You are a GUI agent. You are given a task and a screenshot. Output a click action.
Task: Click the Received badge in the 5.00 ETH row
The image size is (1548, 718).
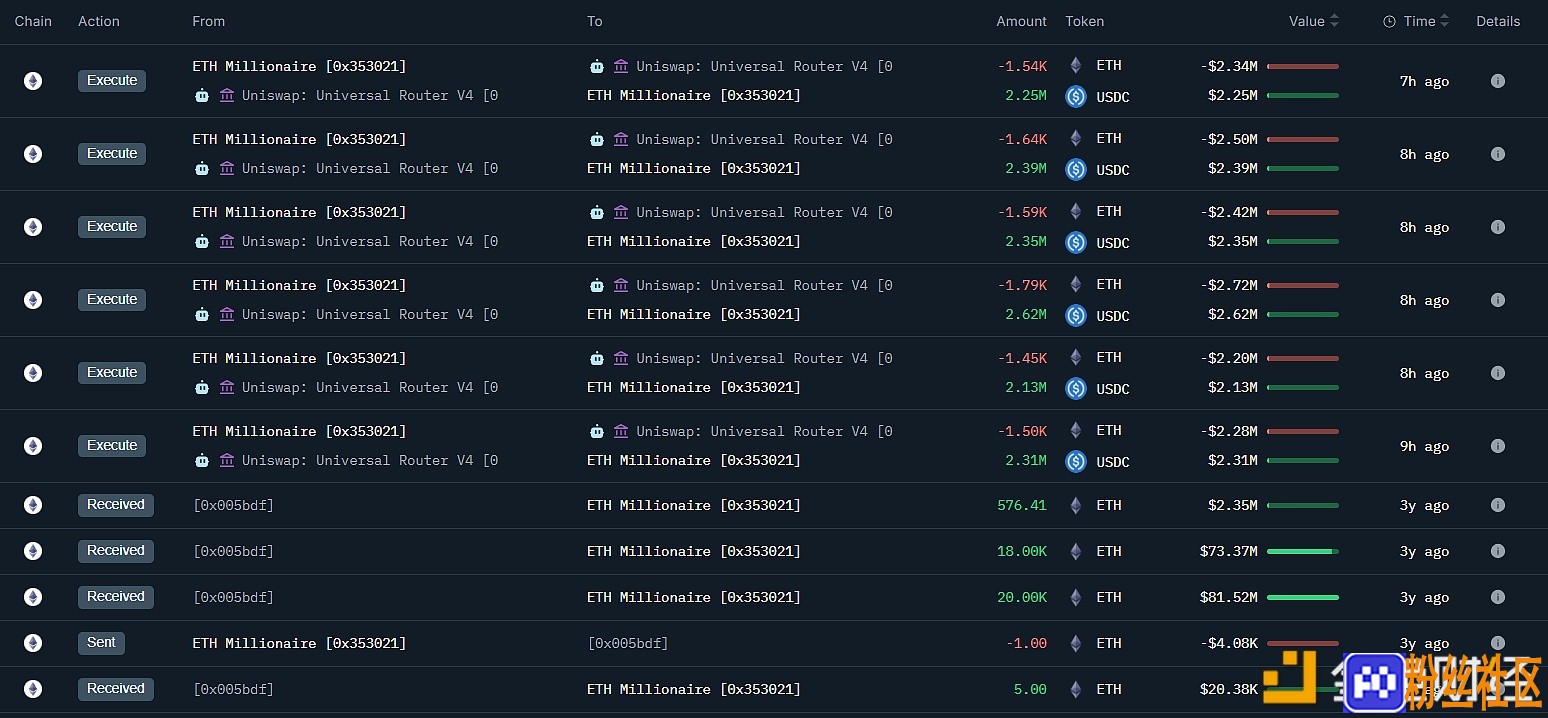pos(116,689)
